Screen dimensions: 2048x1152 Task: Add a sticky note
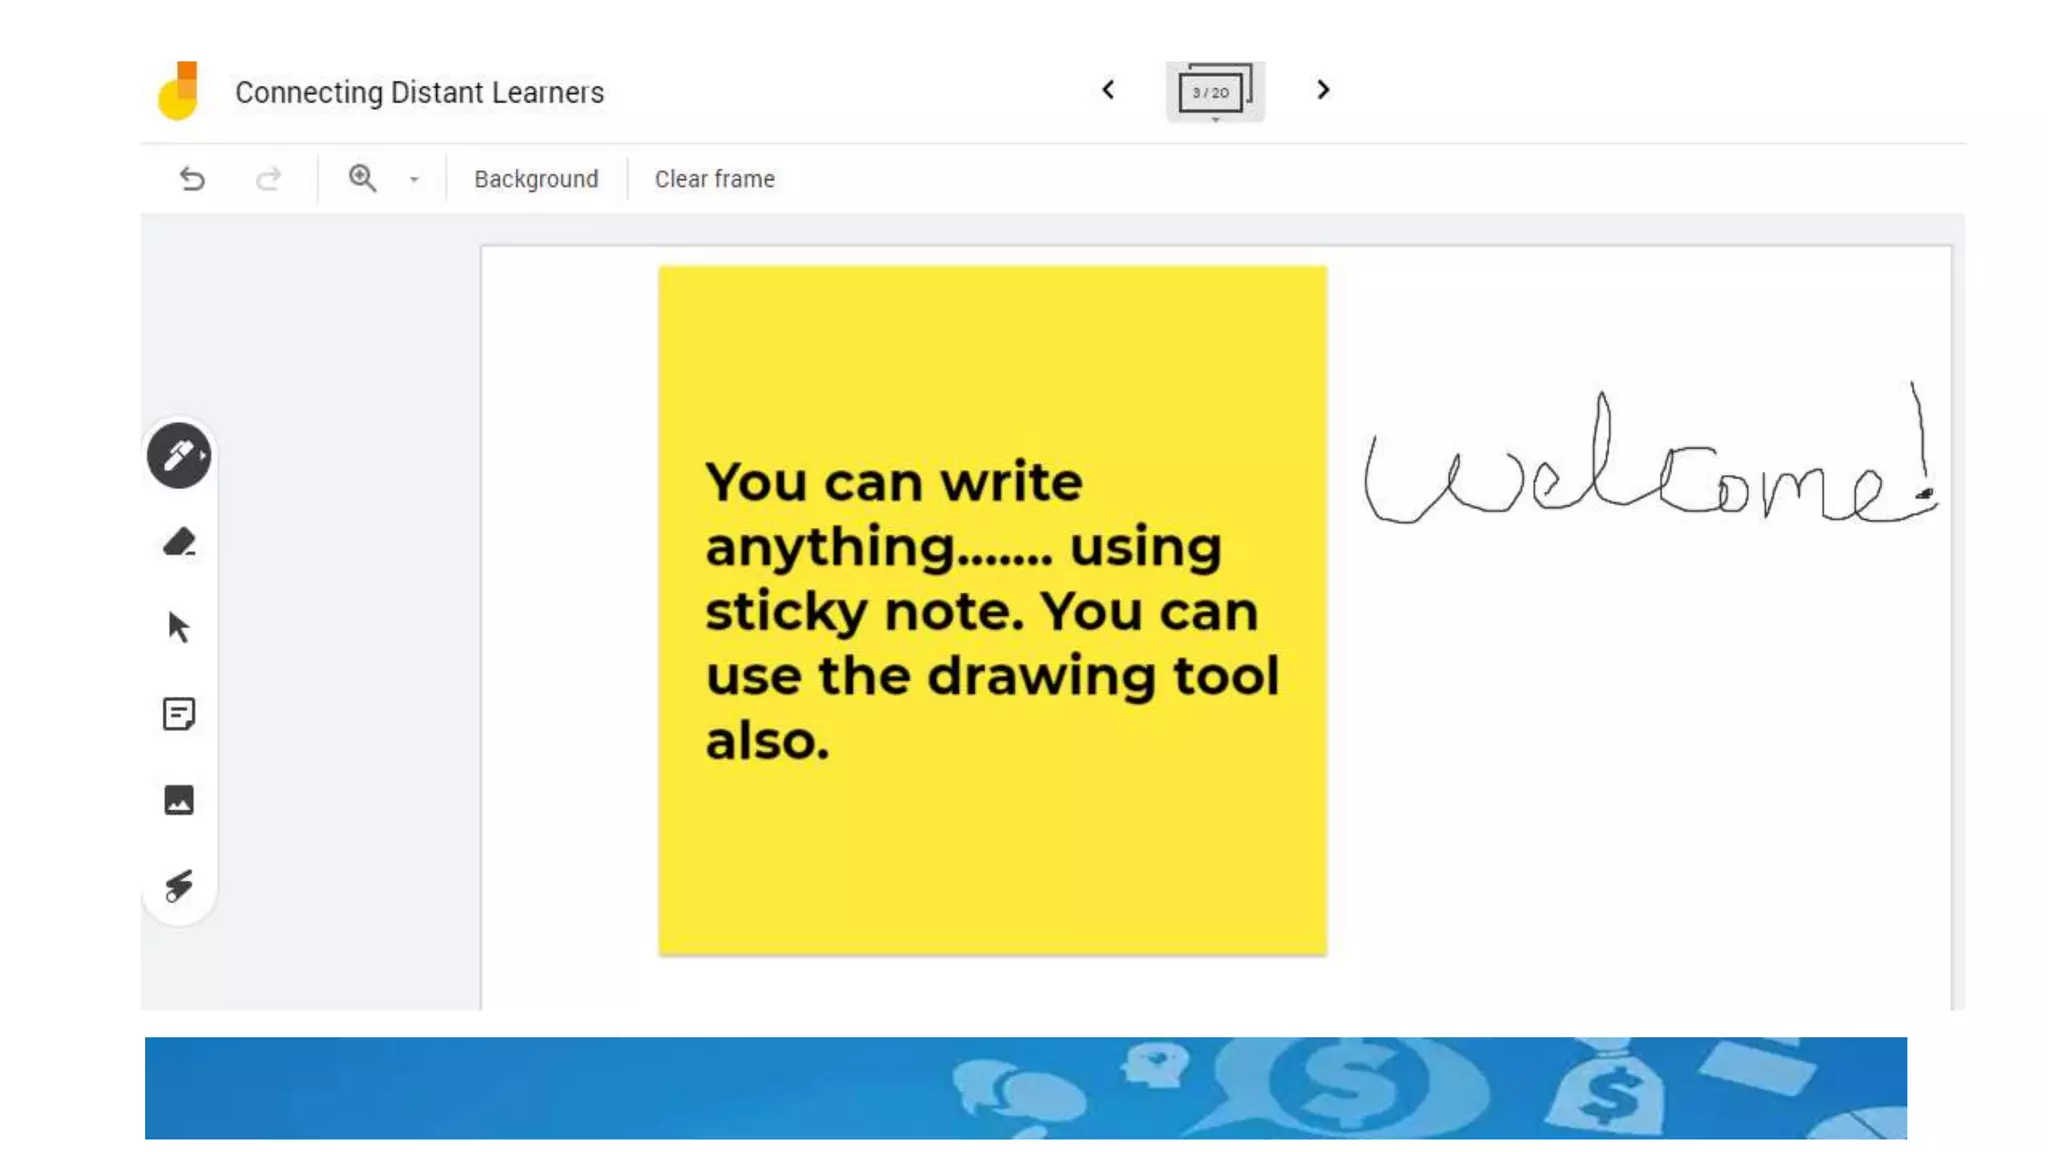[179, 714]
